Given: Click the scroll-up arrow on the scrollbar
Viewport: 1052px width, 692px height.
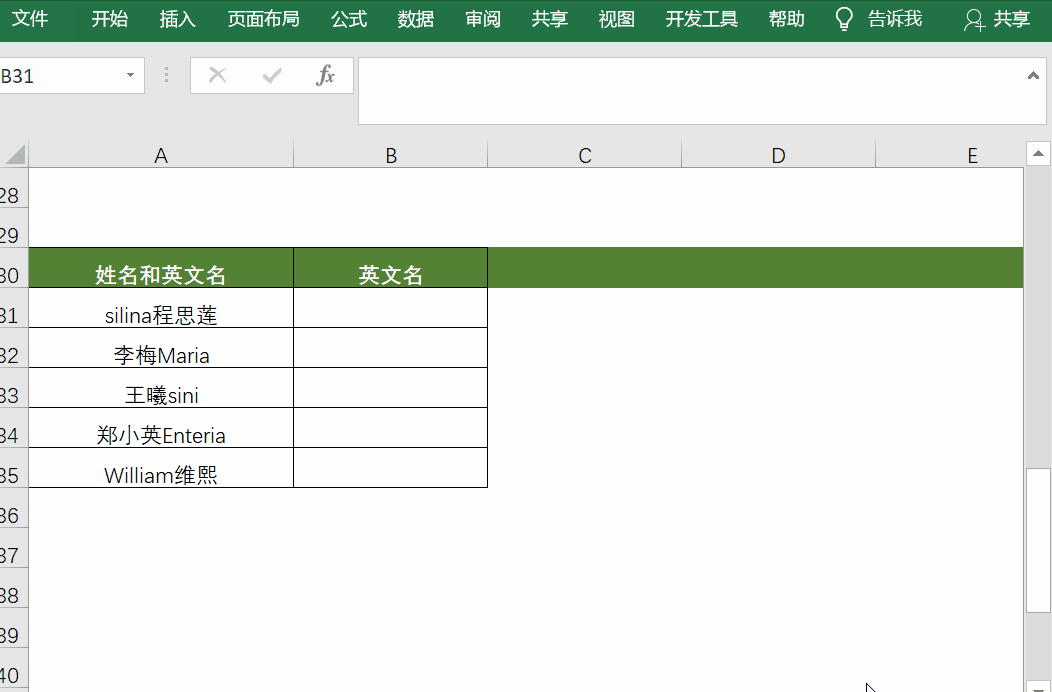Looking at the screenshot, I should coord(1038,153).
